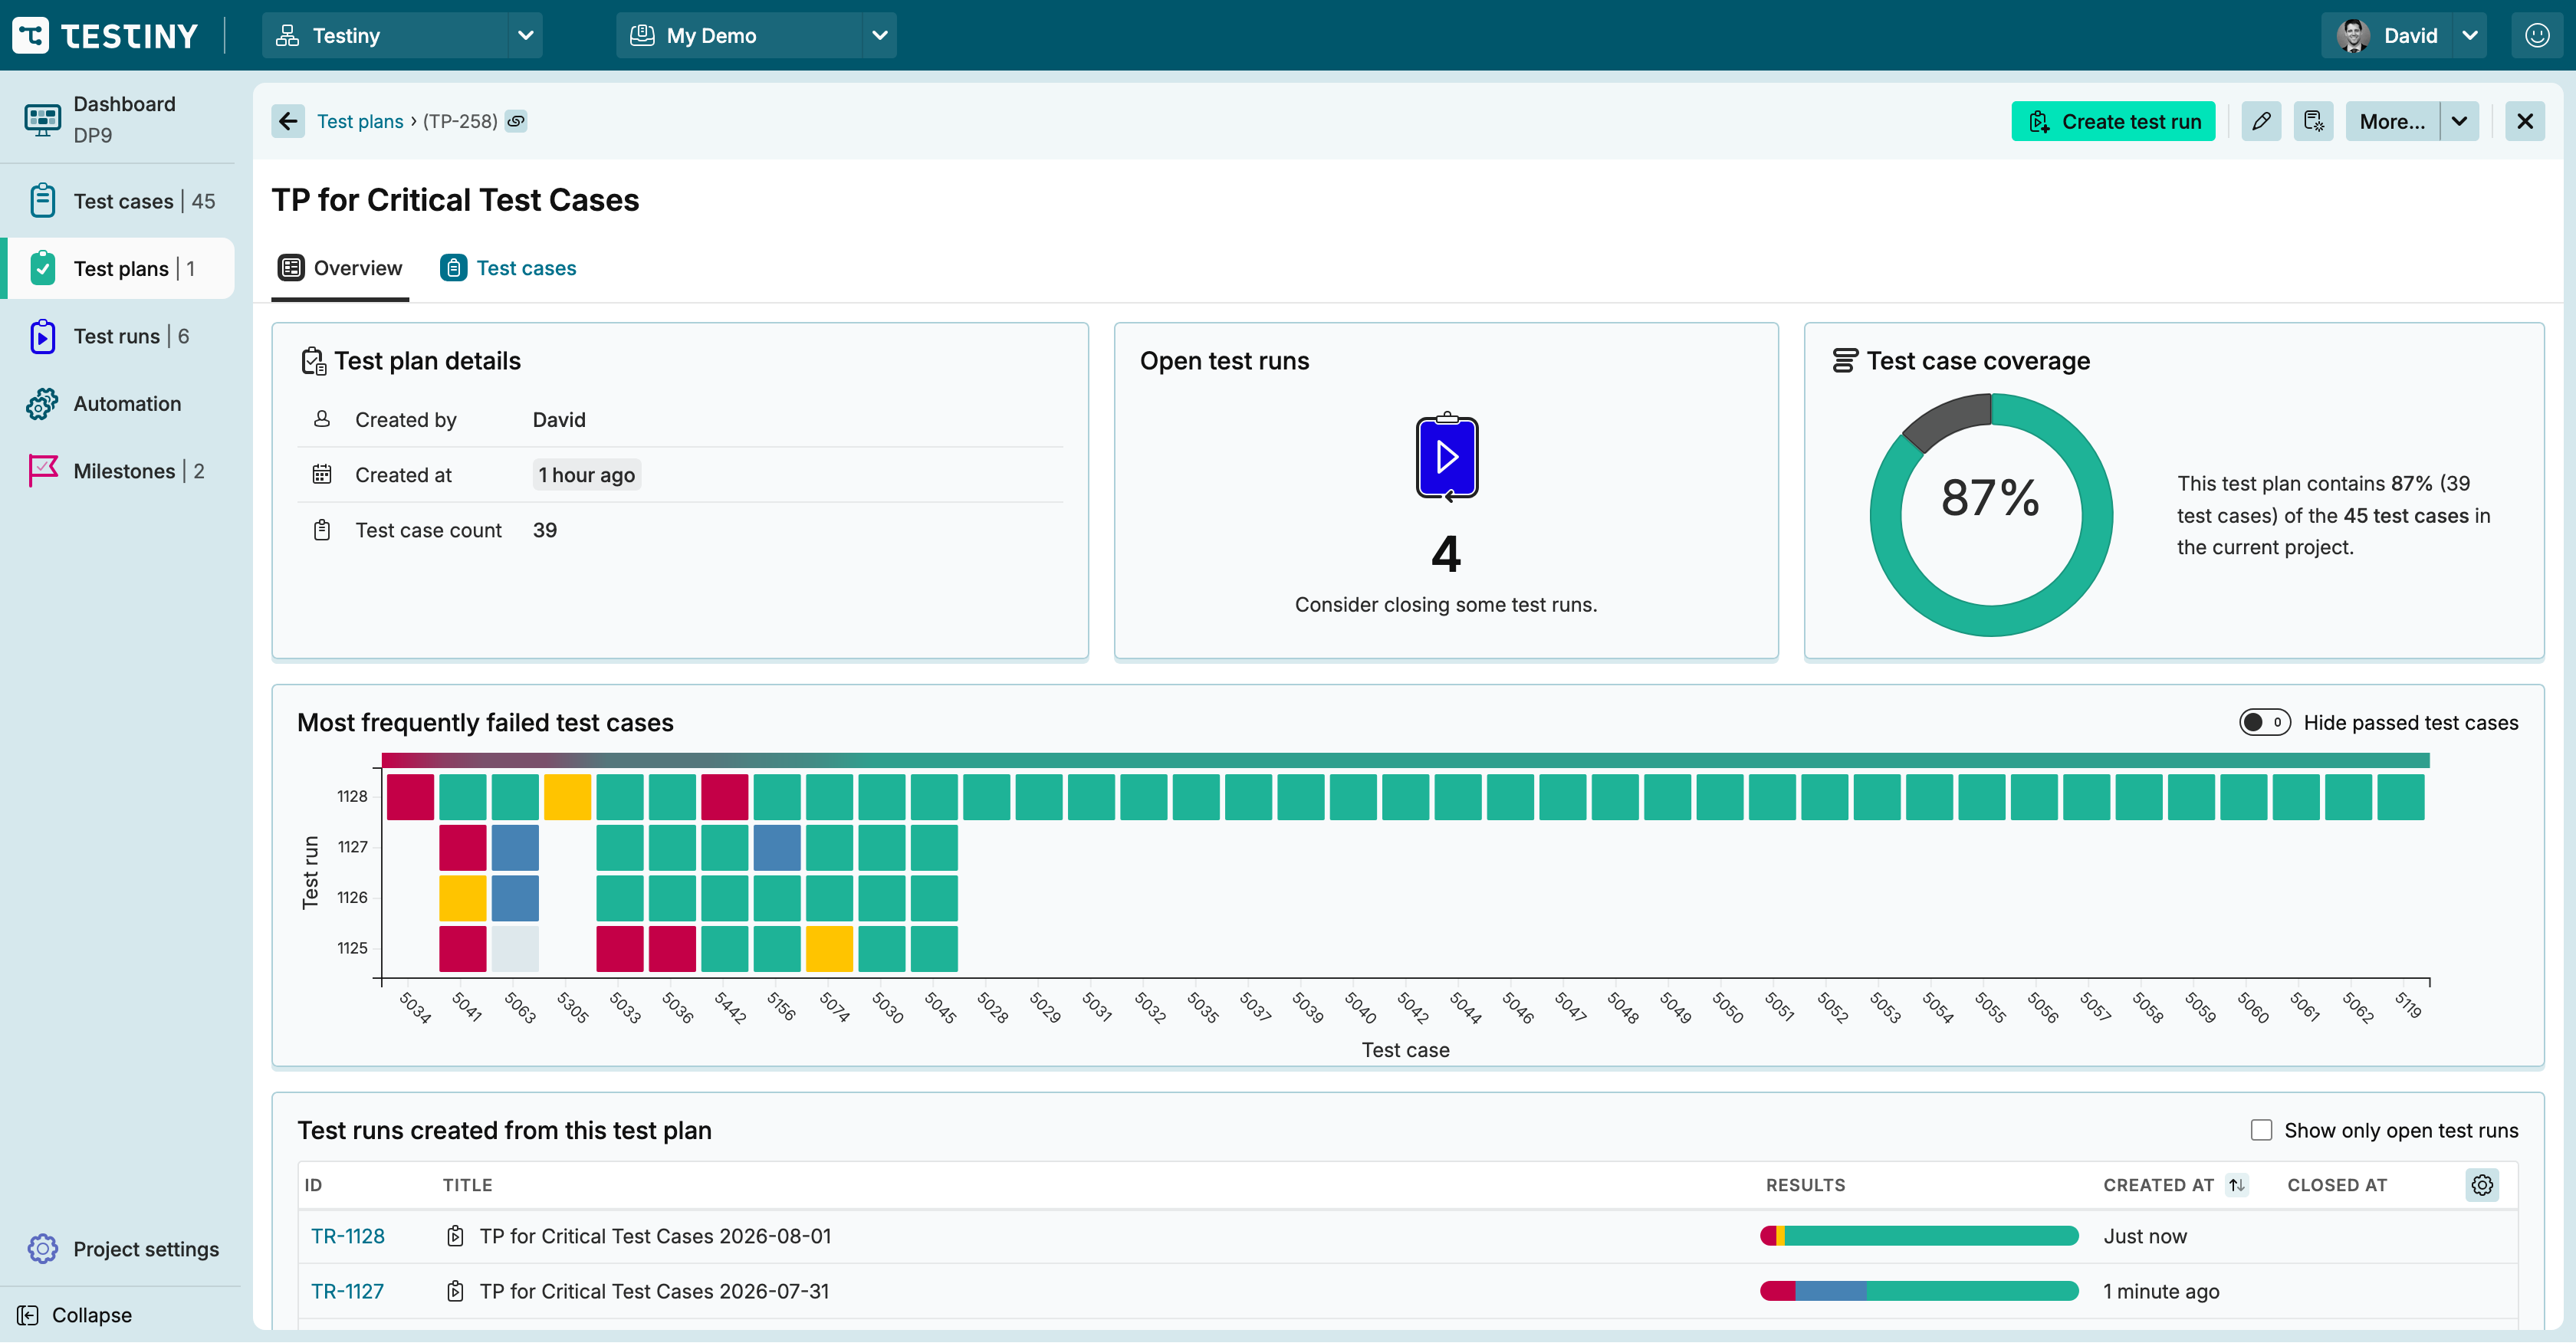Click the TR-1127 run type icon
Viewport: 2576px width, 1343px height.
tap(455, 1291)
